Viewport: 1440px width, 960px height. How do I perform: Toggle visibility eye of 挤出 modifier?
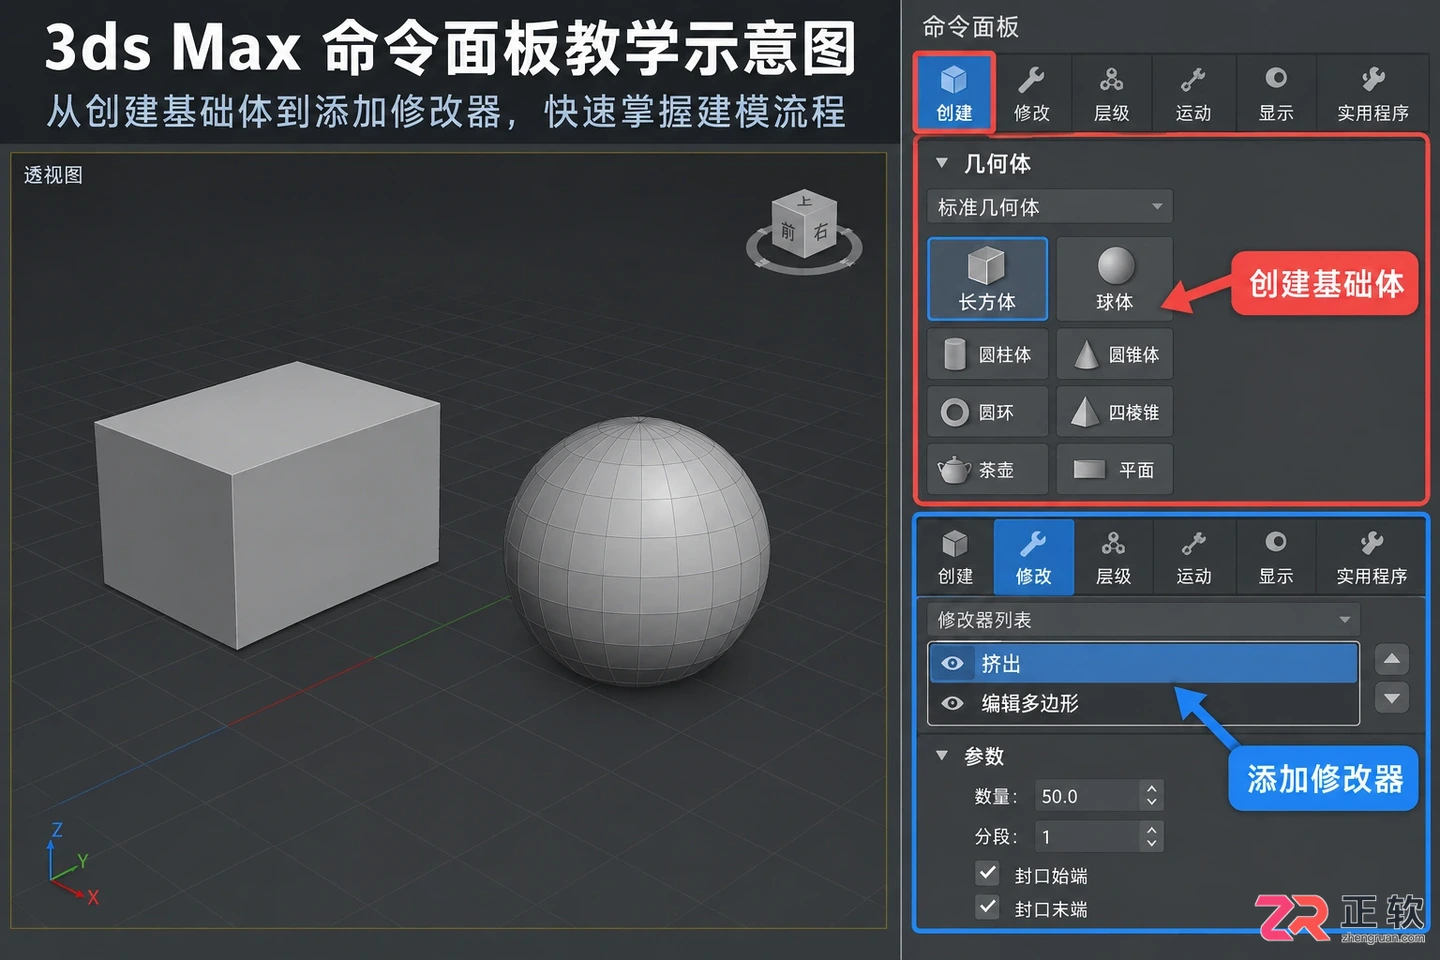pos(952,663)
